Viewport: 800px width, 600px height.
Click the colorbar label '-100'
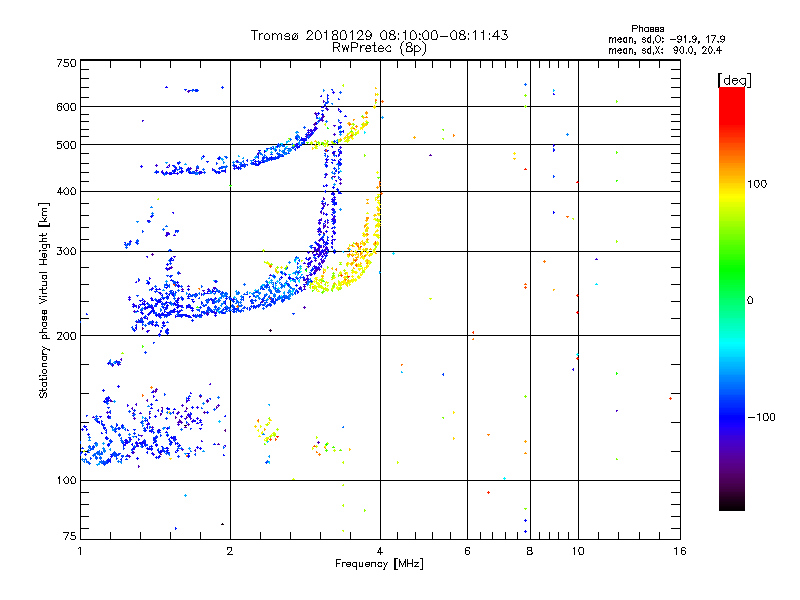(x=761, y=417)
